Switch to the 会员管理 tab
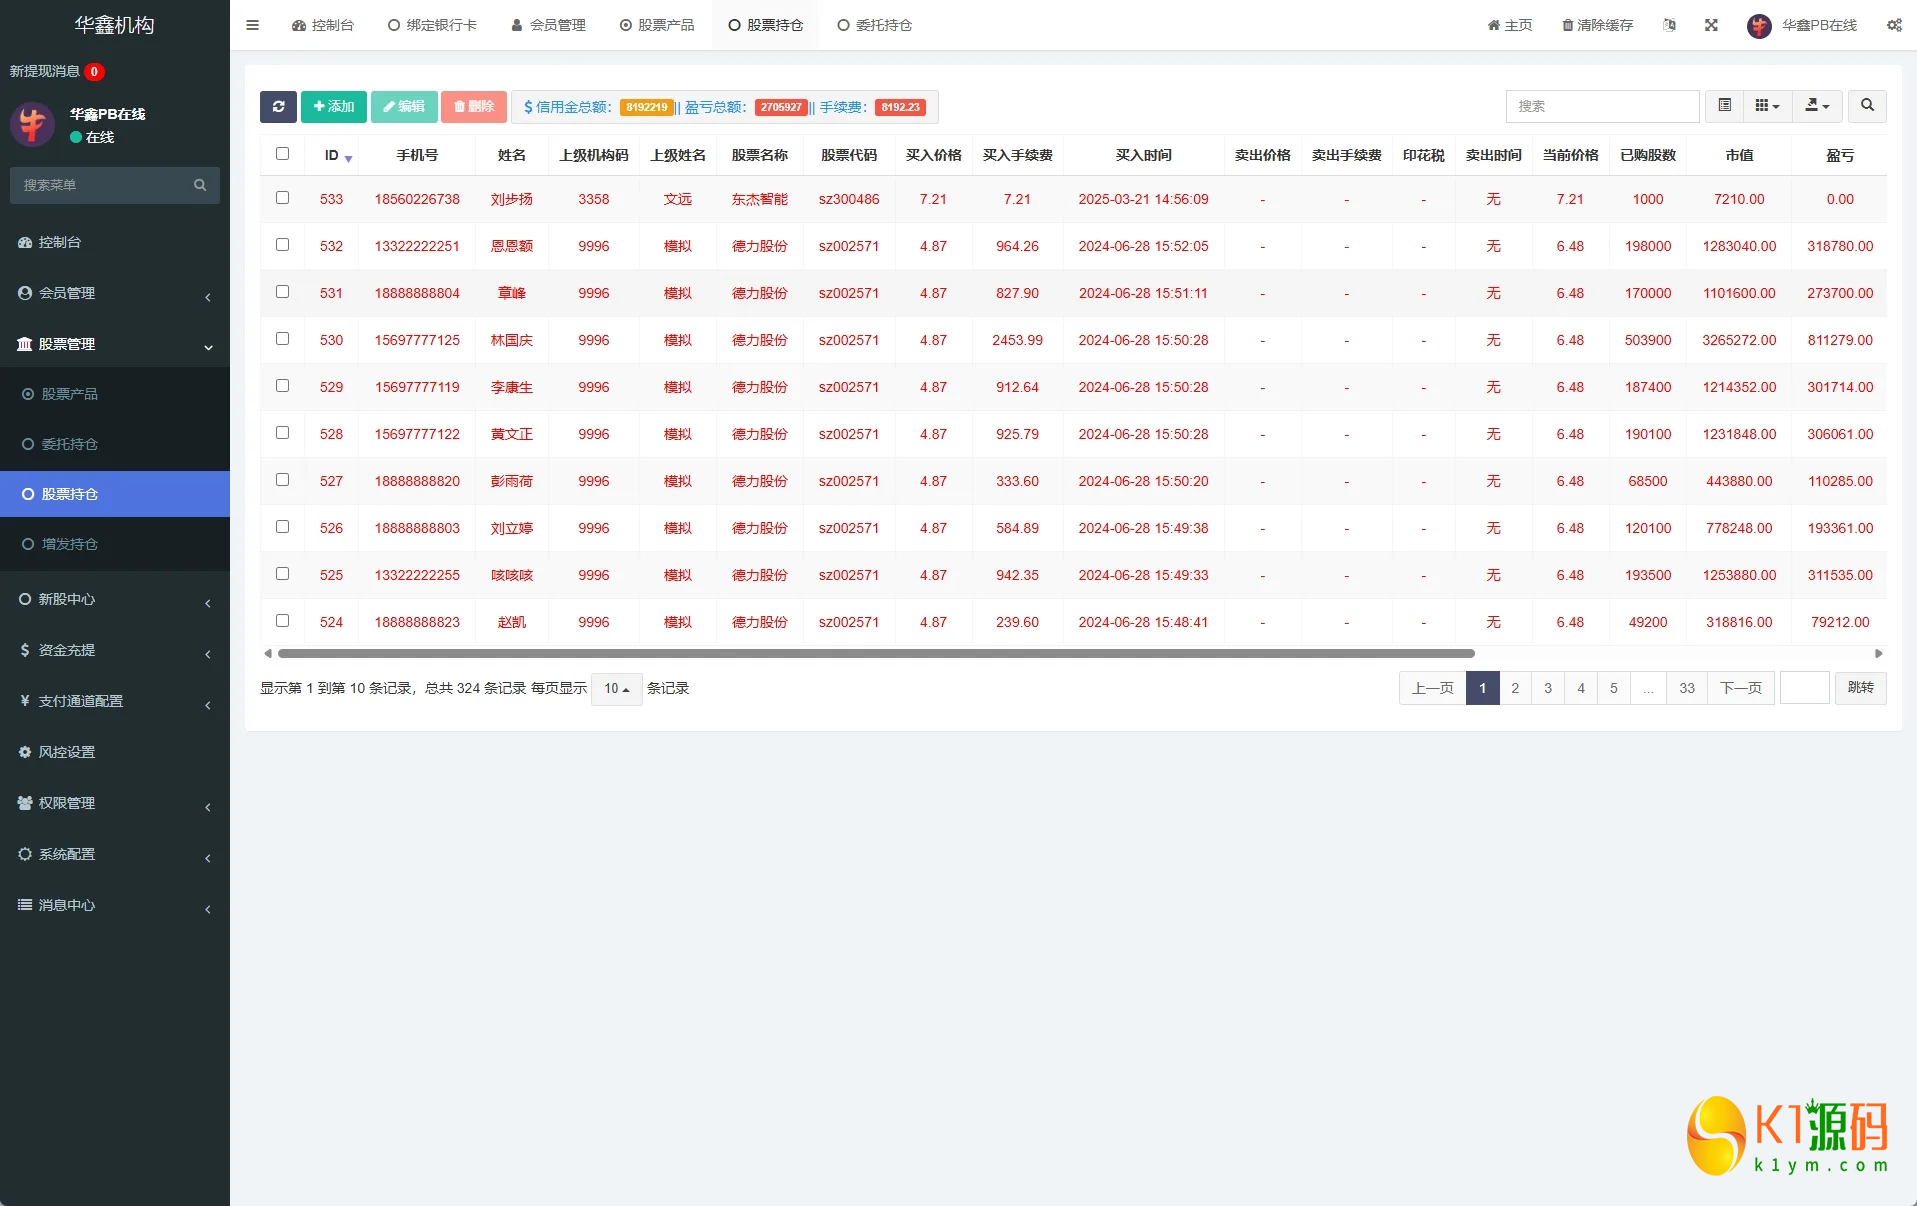This screenshot has height=1206, width=1917. click(548, 25)
